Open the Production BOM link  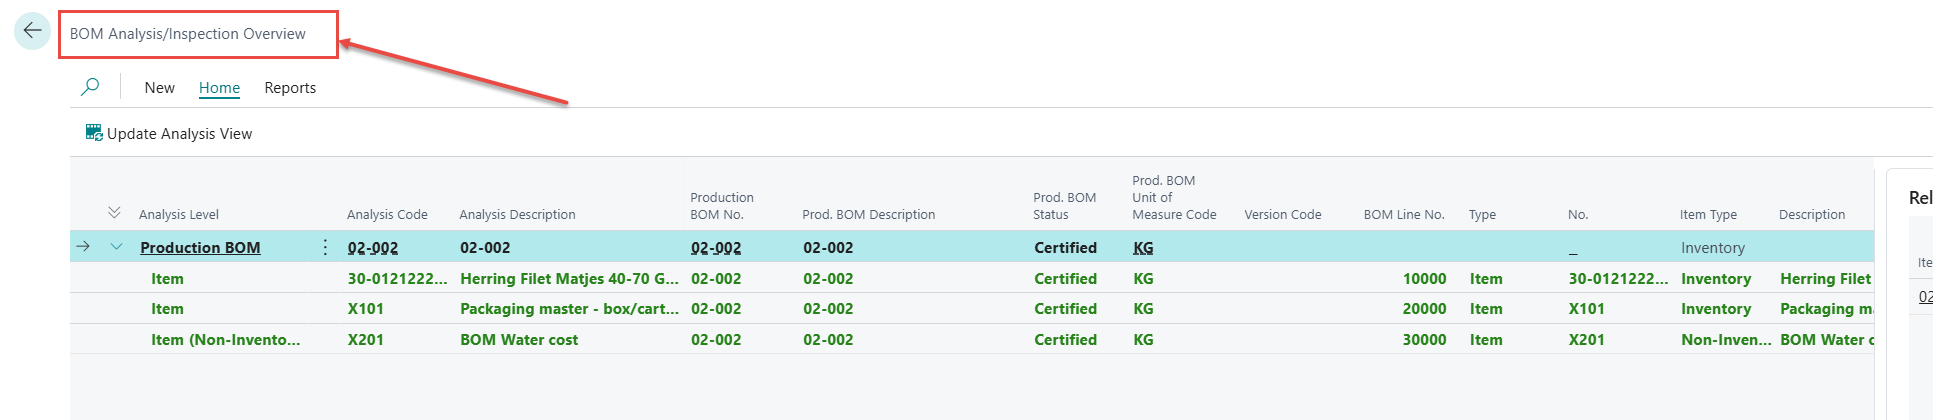tap(200, 248)
